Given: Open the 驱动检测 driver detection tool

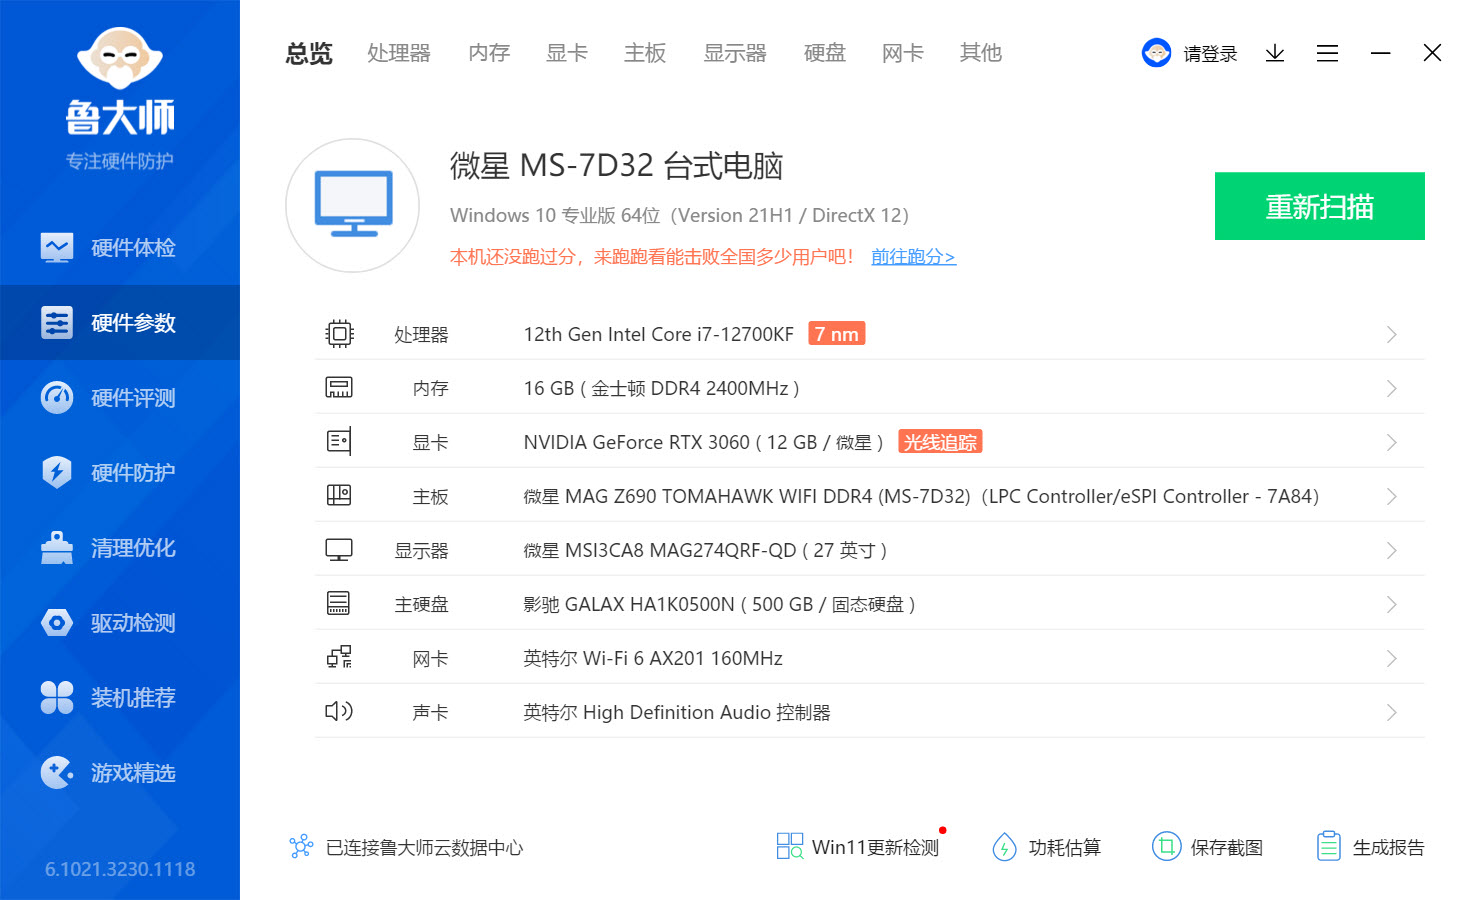Looking at the screenshot, I should pyautogui.click(x=120, y=622).
